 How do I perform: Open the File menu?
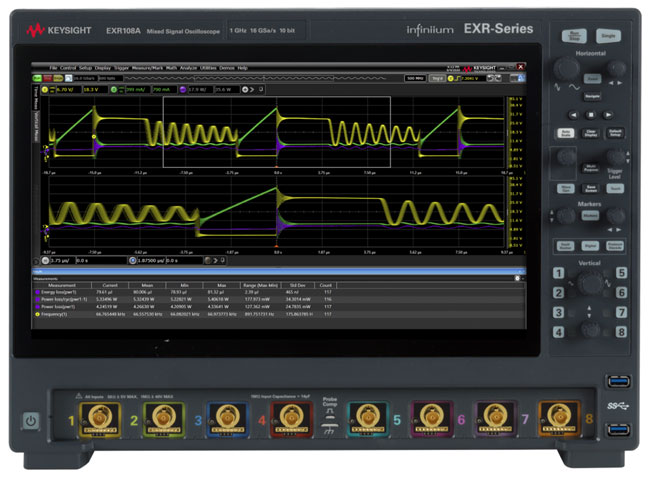tap(53, 68)
